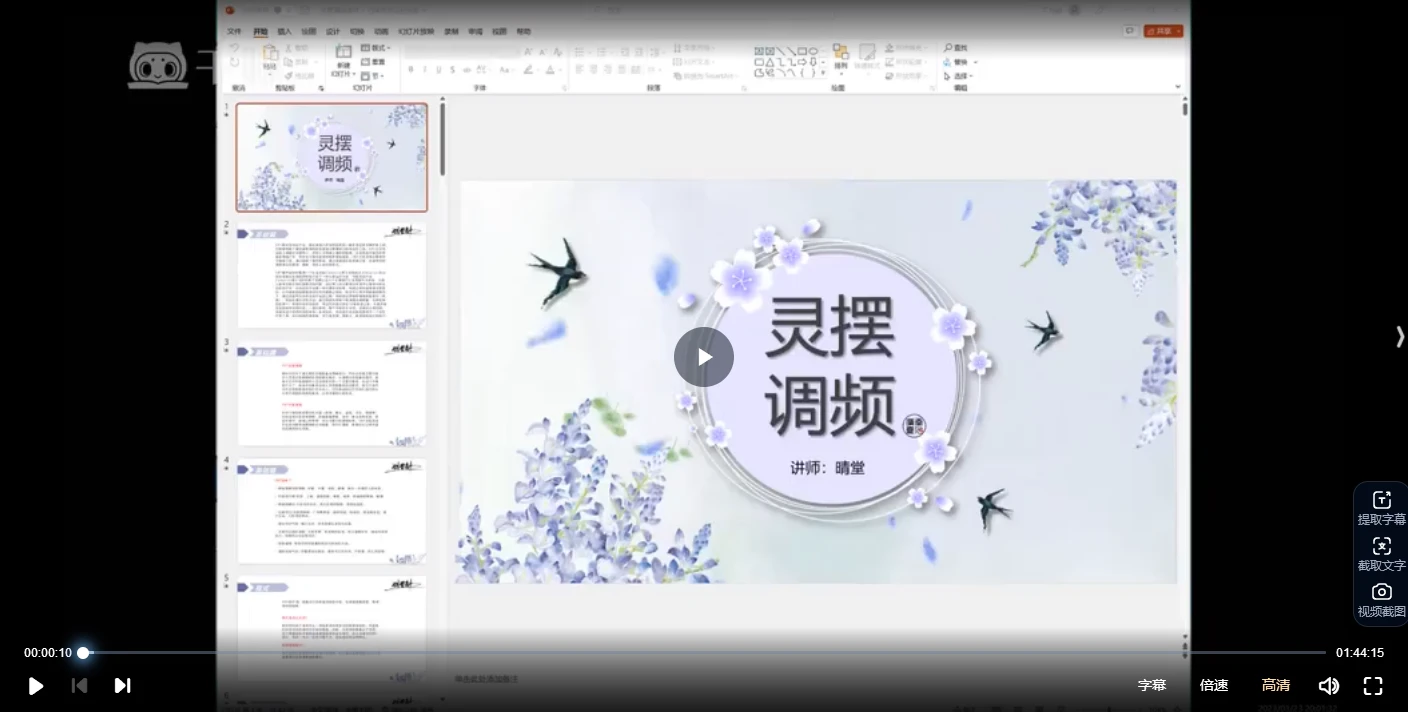The height and width of the screenshot is (712, 1408).
Task: Open the 倍速 playback speed control
Action: click(1213, 686)
